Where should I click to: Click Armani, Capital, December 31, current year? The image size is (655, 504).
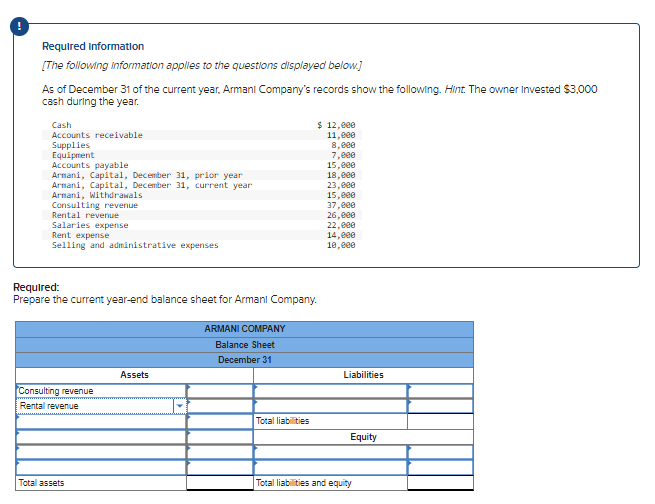(152, 185)
